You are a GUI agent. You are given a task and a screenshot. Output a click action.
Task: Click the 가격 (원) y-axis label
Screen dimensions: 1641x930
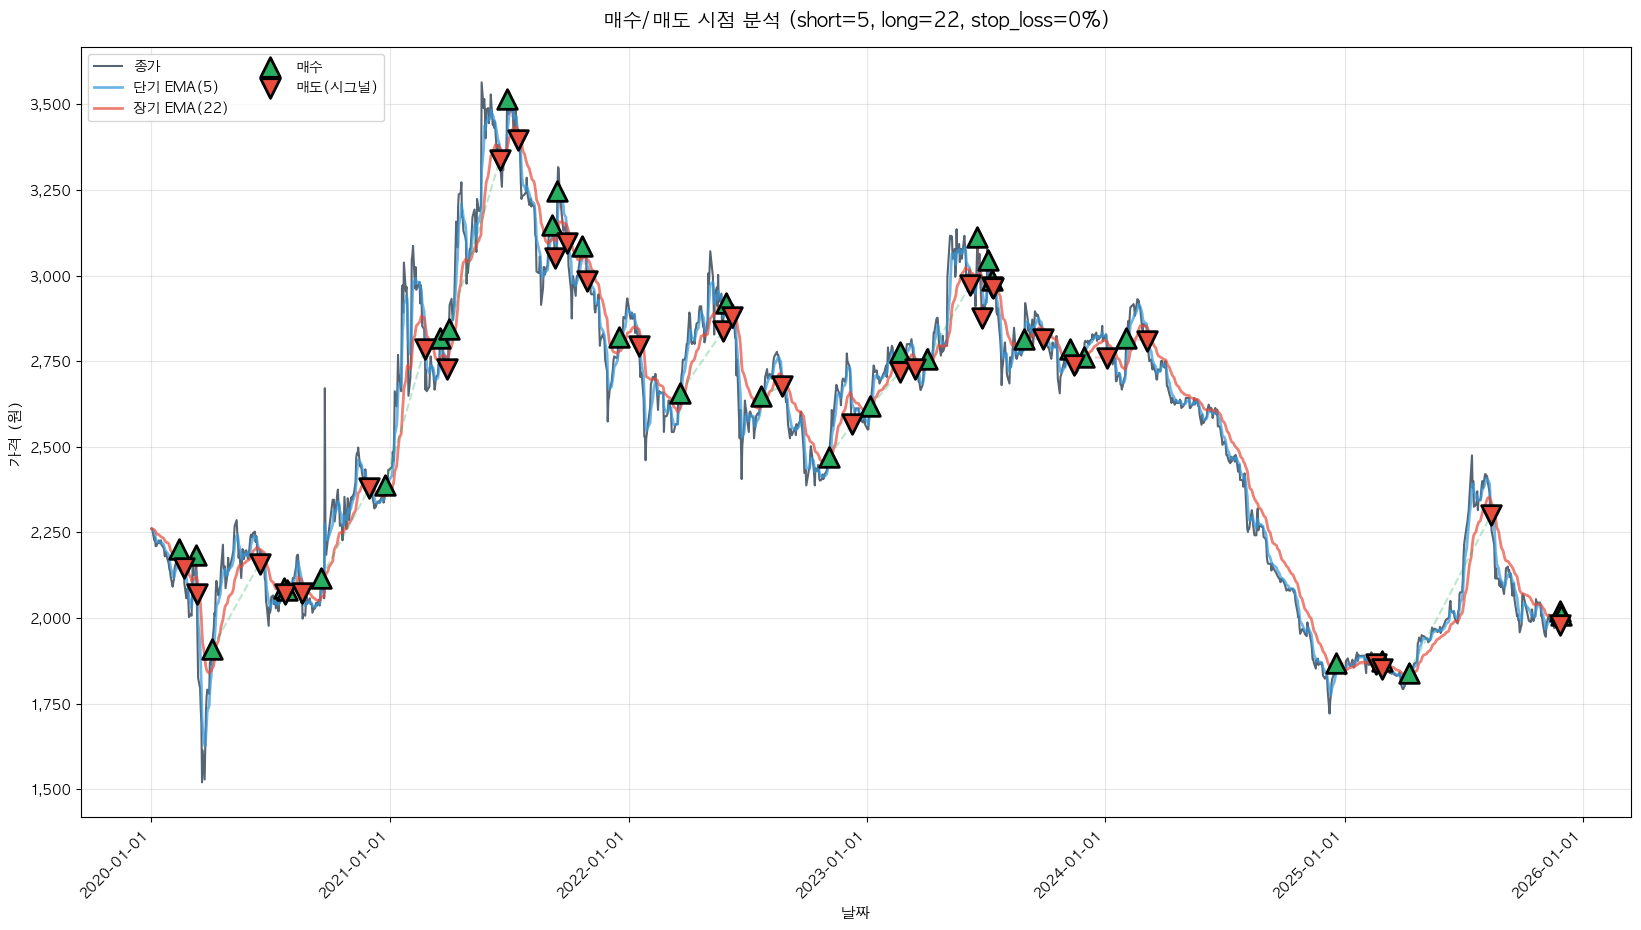coord(14,434)
